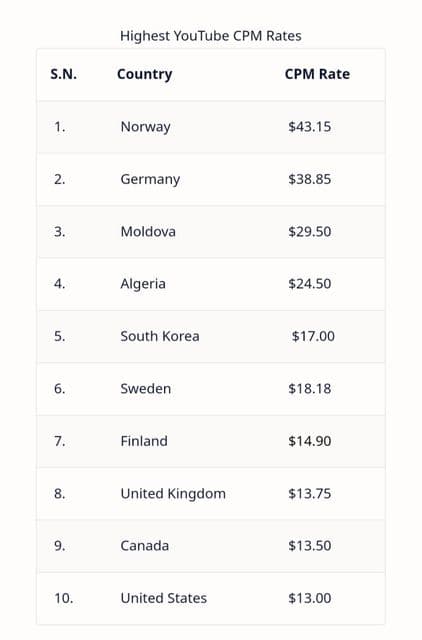Screen dimensions: 422x640
Task: Select the Germany row country name
Action: coord(150,180)
